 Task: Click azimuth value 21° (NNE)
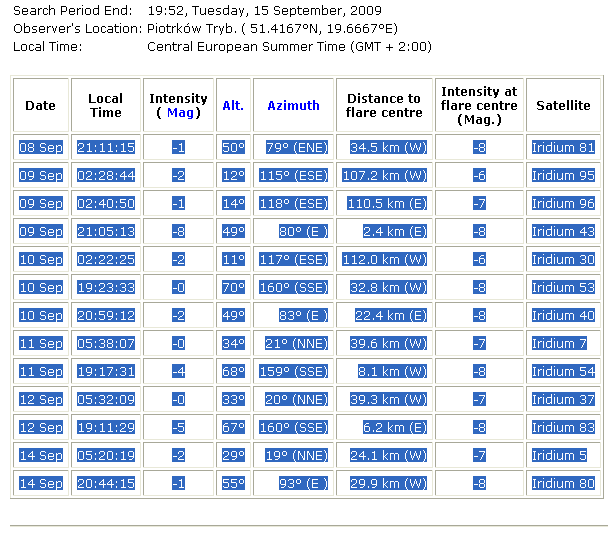[296, 343]
